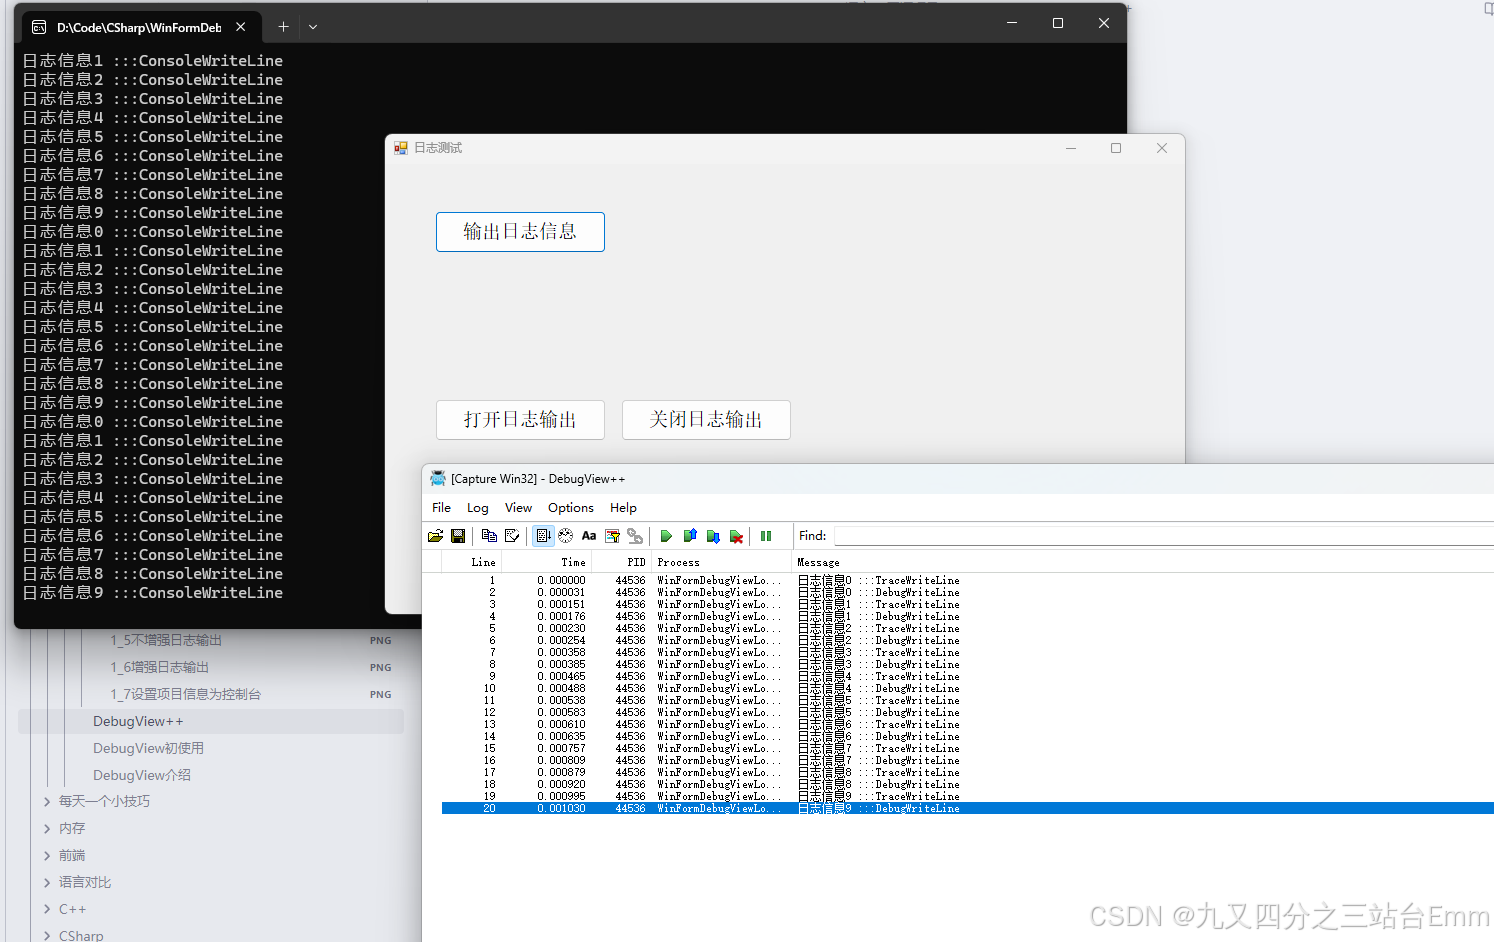
Task: Close the terminal tab with its X
Action: 241,28
